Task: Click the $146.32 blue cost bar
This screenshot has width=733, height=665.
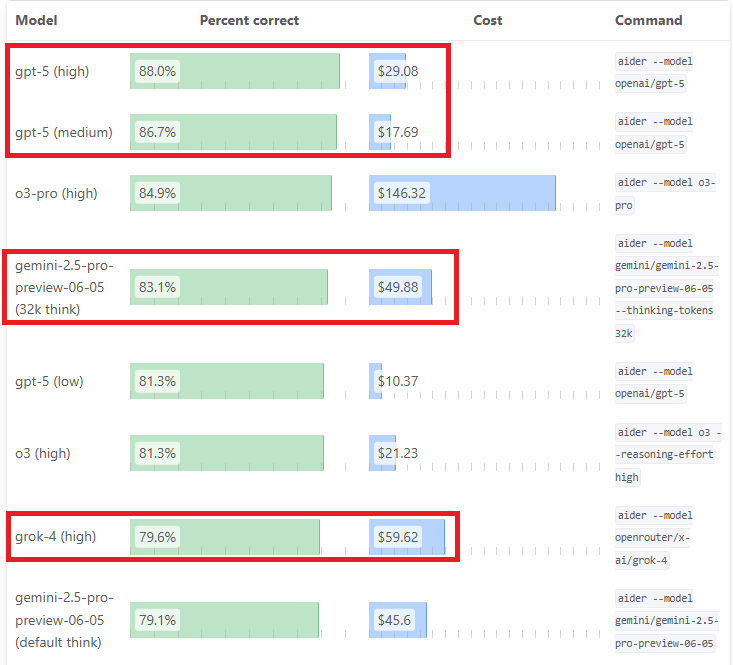Action: [x=462, y=193]
